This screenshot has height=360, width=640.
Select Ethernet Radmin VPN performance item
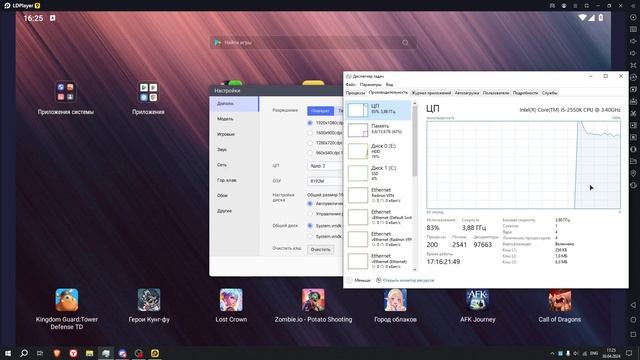click(378, 195)
